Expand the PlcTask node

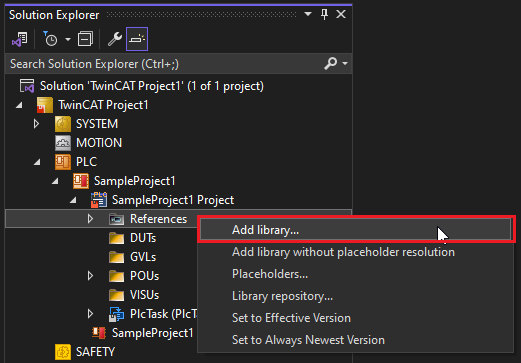coord(90,314)
